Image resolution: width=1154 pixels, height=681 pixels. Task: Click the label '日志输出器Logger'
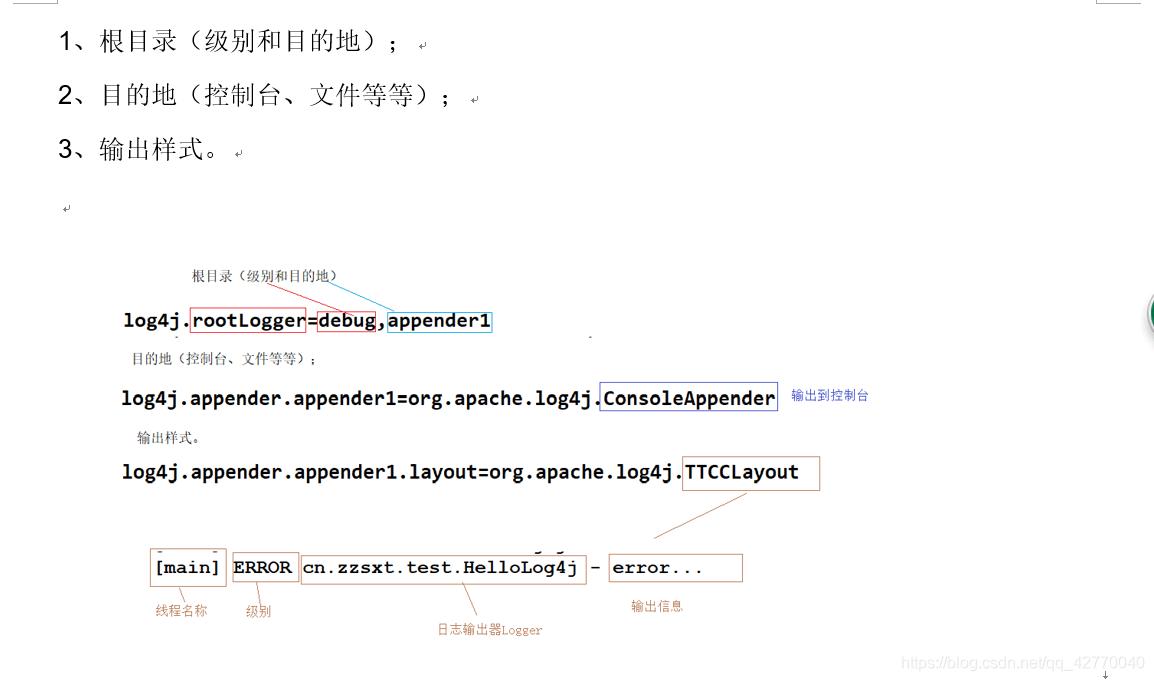(x=489, y=629)
